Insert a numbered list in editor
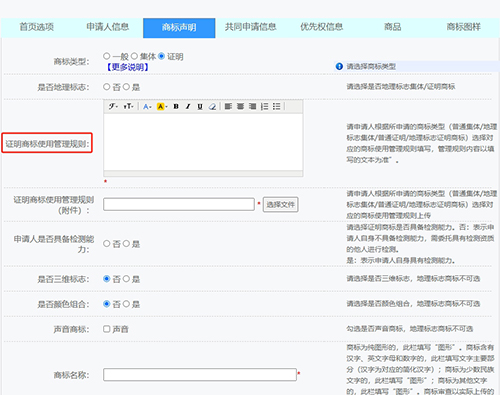500x395 pixels. pyautogui.click(x=264, y=106)
